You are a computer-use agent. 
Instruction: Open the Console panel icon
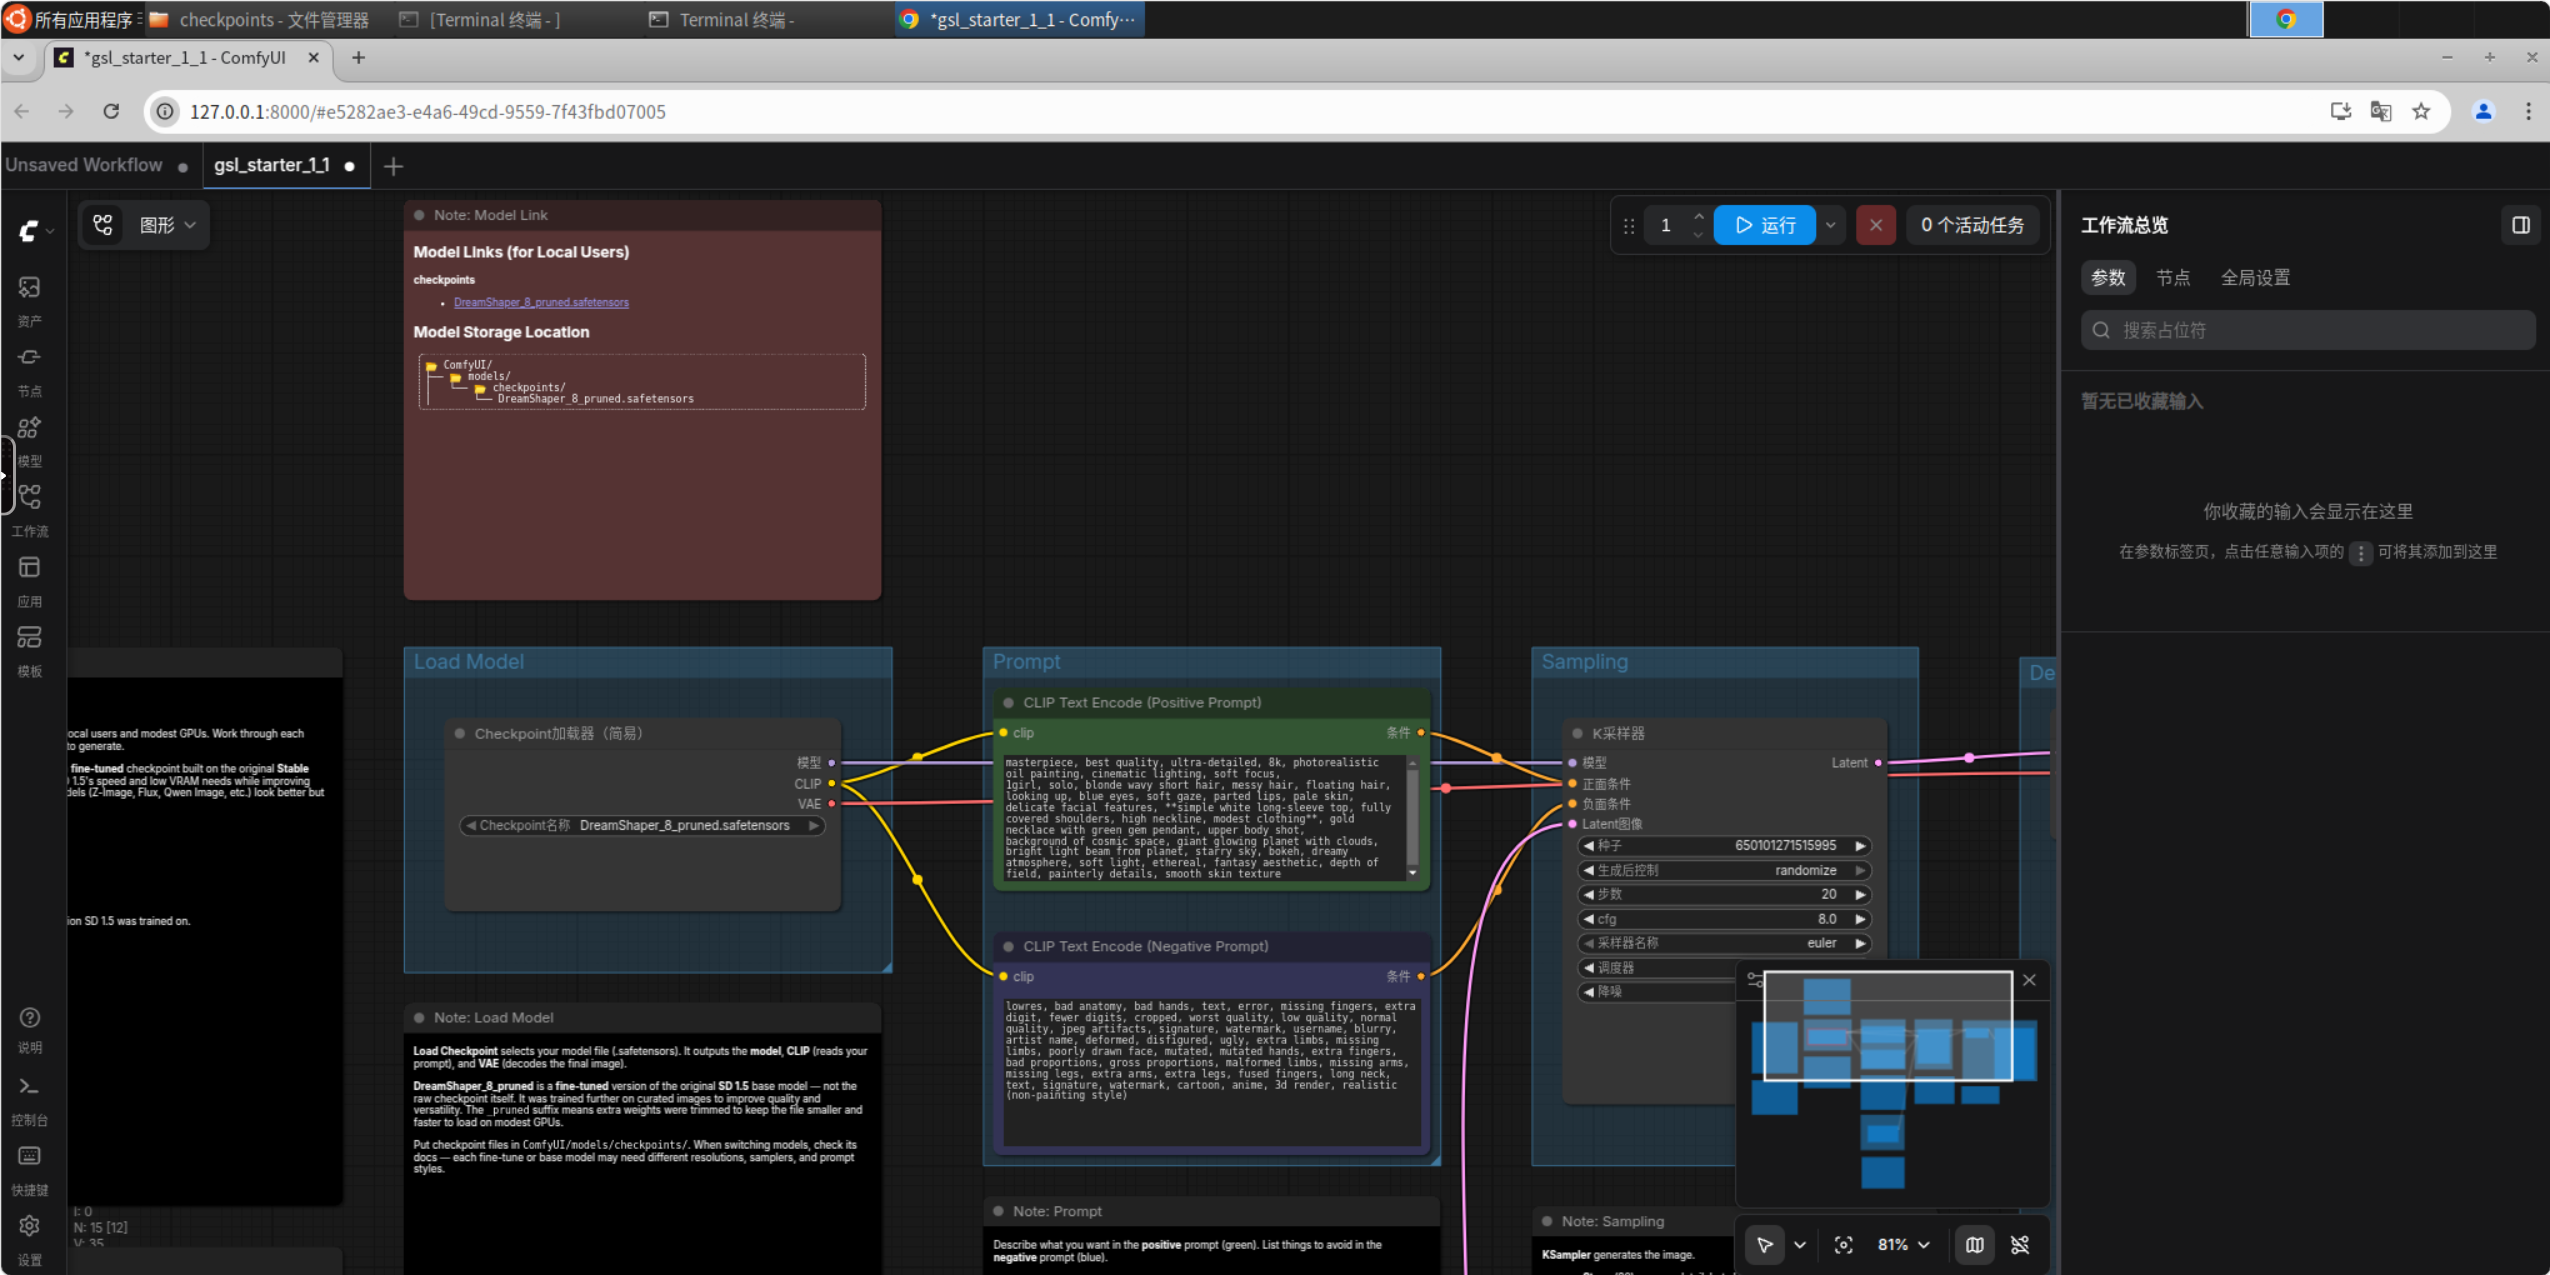(x=29, y=1086)
